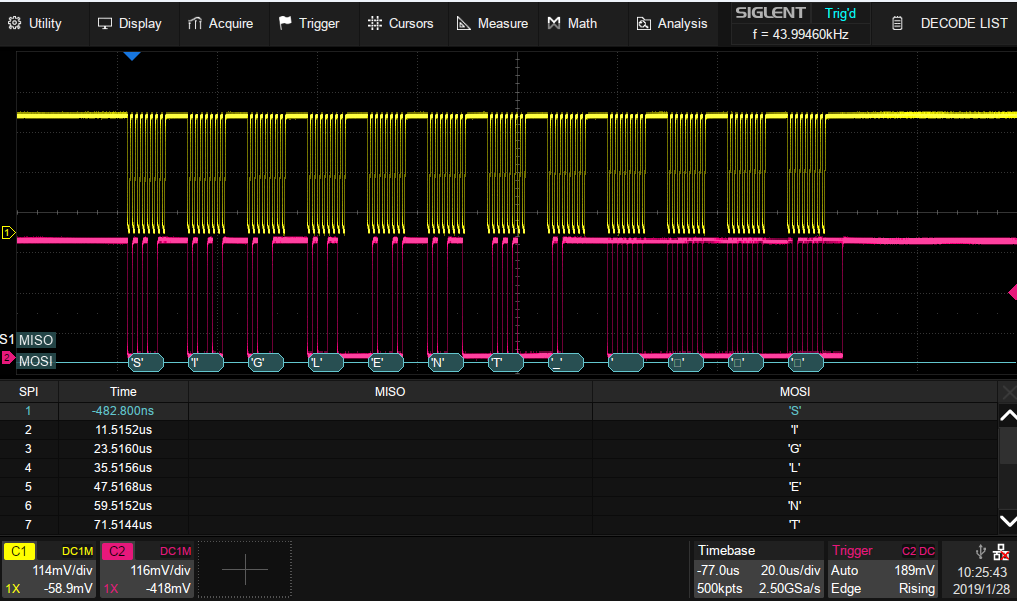
Task: Open the Math functions icon
Action: pyautogui.click(x=554, y=23)
